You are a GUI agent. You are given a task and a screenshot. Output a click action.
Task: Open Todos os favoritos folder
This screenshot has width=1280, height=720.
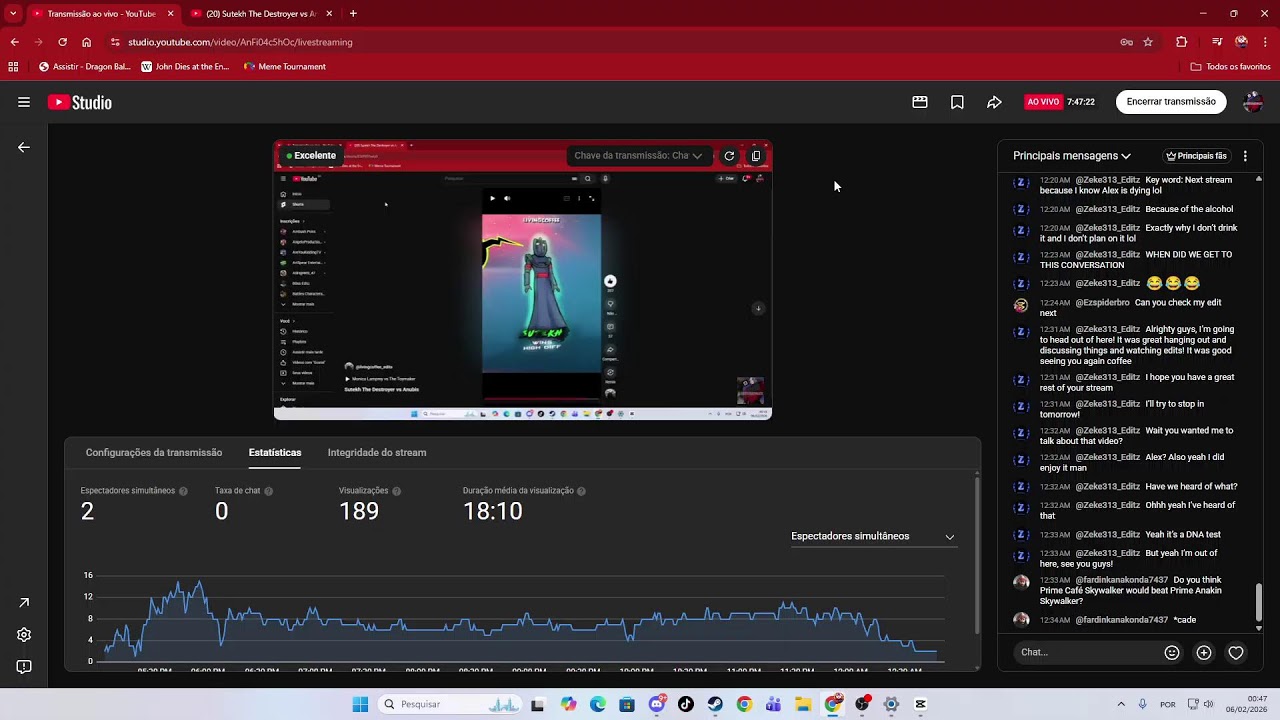pyautogui.click(x=1231, y=67)
